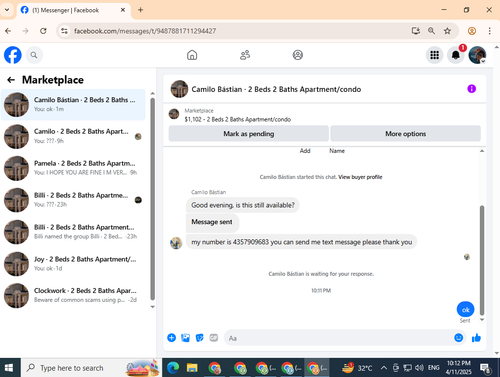
Task: Click the seen-by avatar below messages
Action: point(467,257)
